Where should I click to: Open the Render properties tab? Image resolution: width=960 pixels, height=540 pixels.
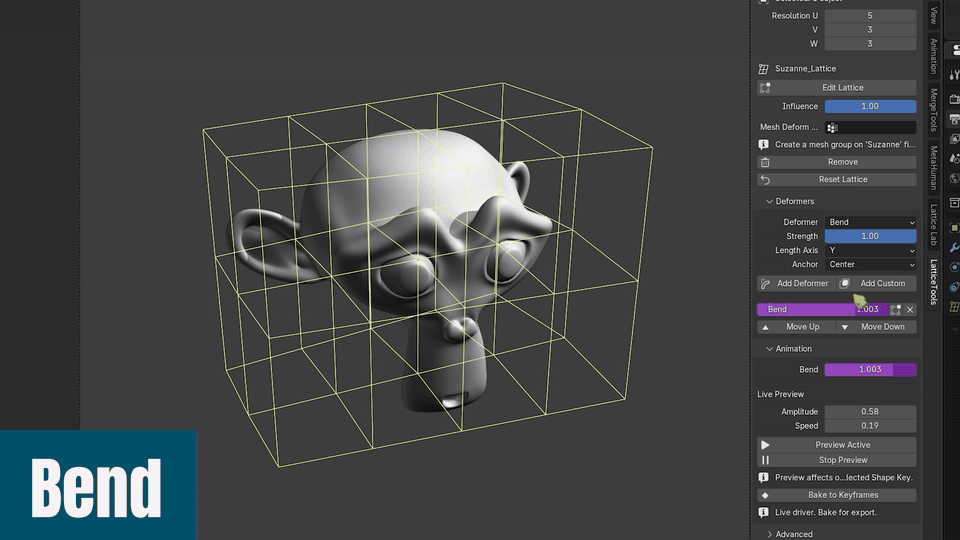pyautogui.click(x=954, y=99)
